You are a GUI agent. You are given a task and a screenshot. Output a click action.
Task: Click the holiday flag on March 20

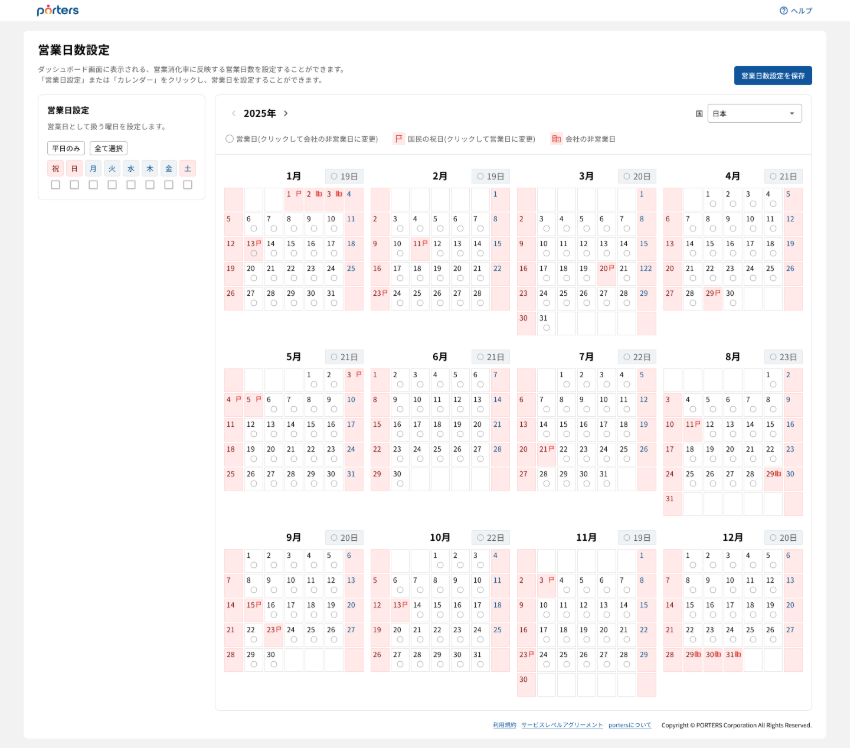pos(611,268)
